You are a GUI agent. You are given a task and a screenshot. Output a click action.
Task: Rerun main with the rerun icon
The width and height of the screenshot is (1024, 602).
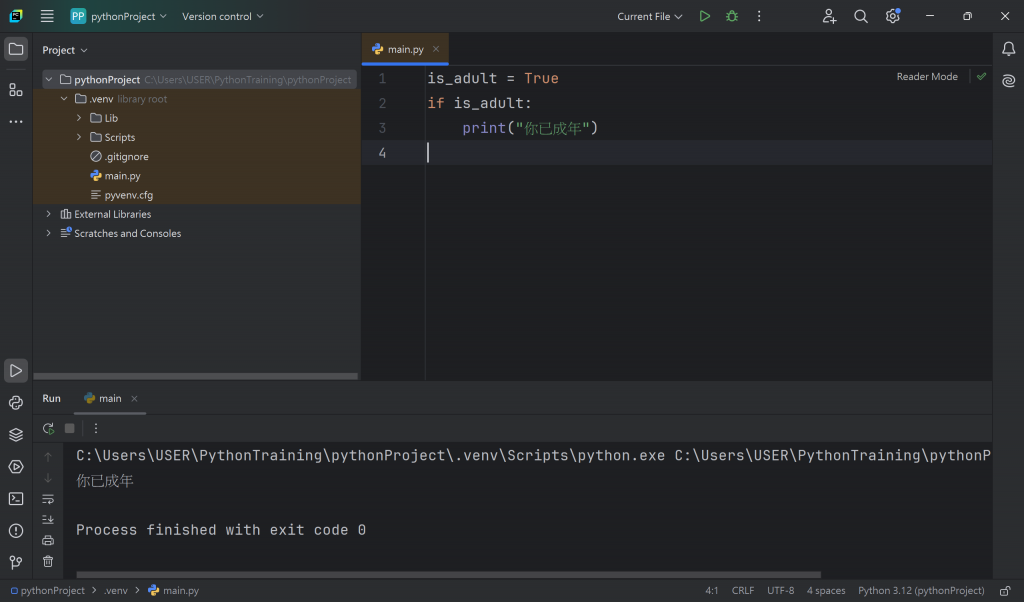pos(48,428)
